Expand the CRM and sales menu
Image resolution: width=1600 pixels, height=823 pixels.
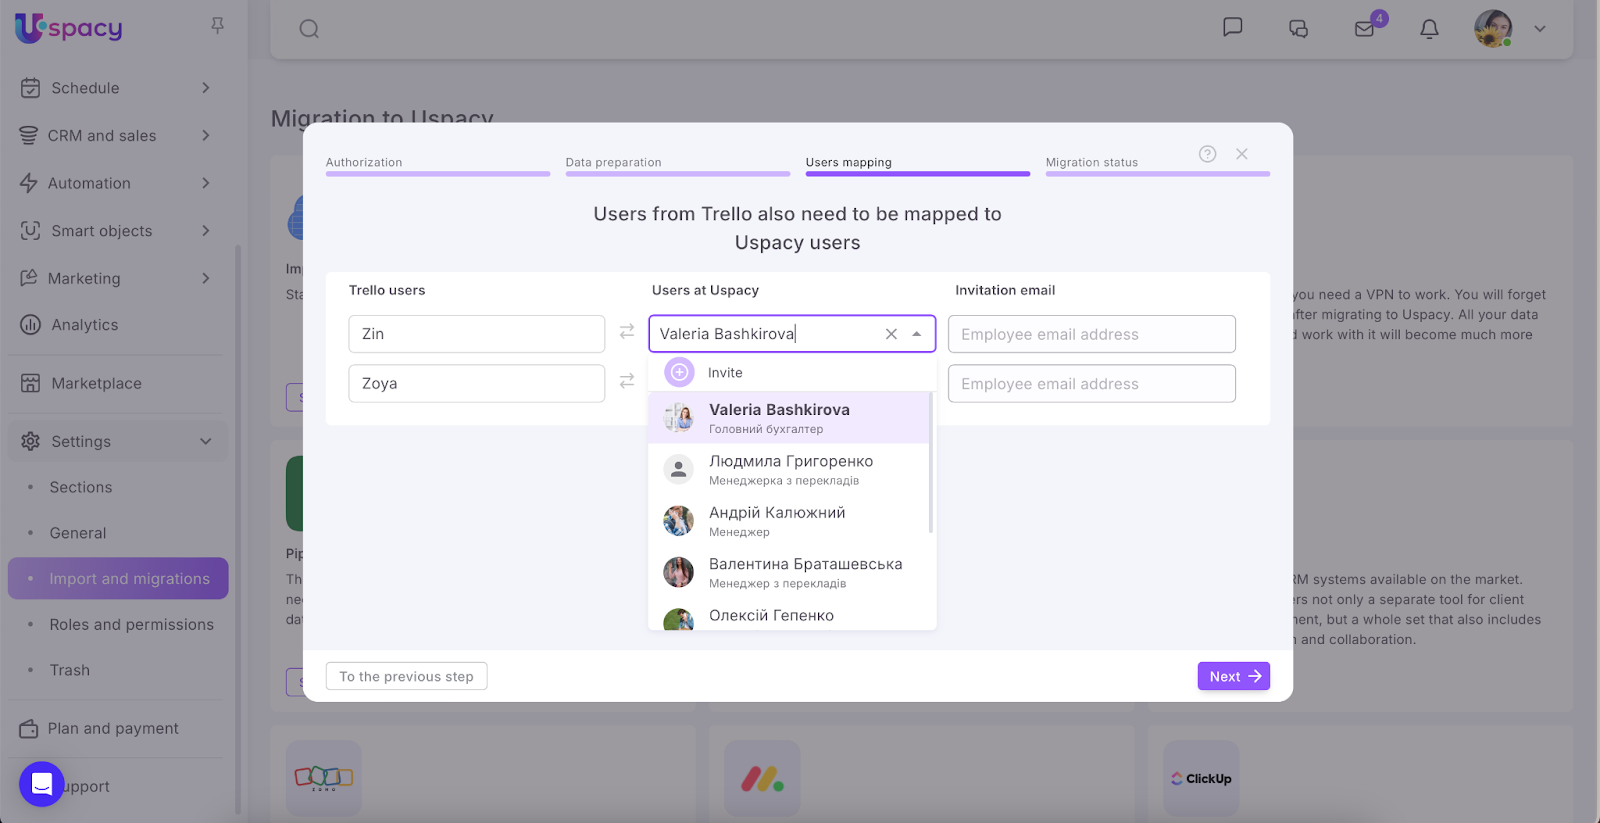[206, 135]
